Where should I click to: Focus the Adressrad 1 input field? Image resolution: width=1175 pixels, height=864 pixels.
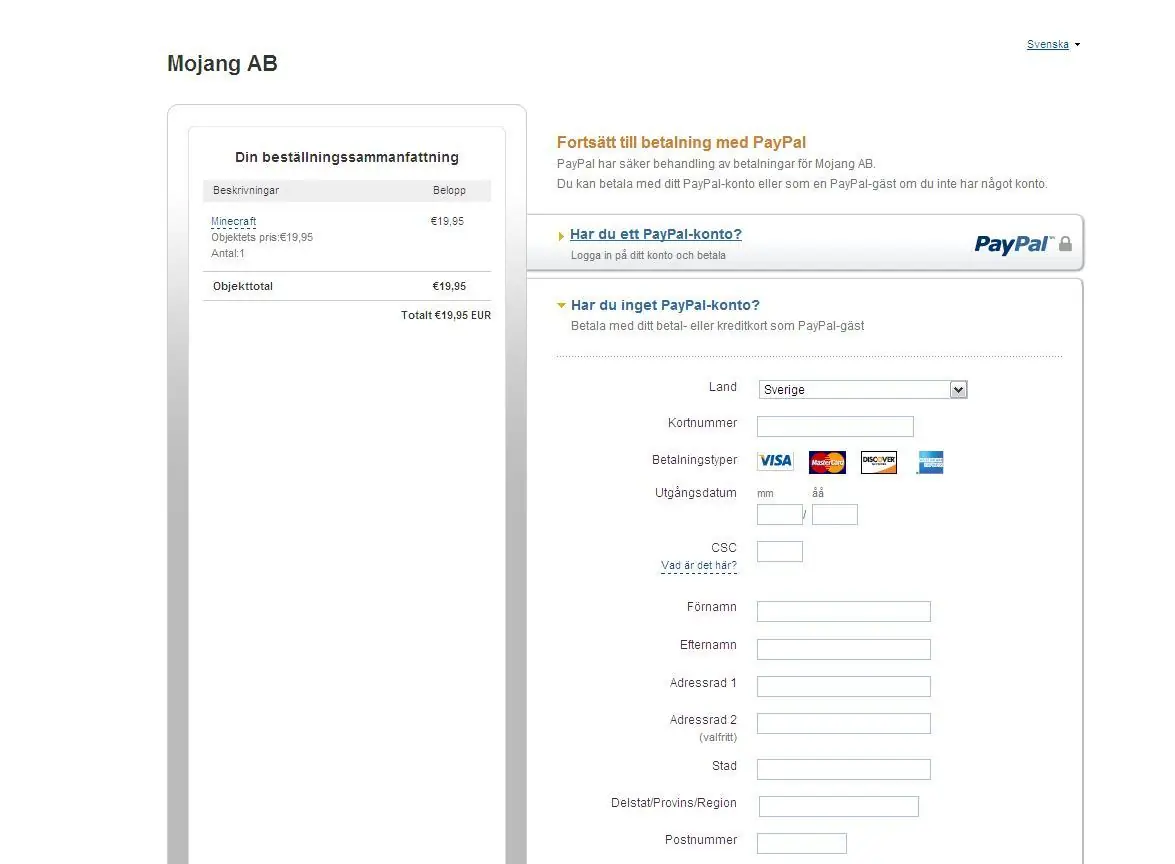[844, 686]
